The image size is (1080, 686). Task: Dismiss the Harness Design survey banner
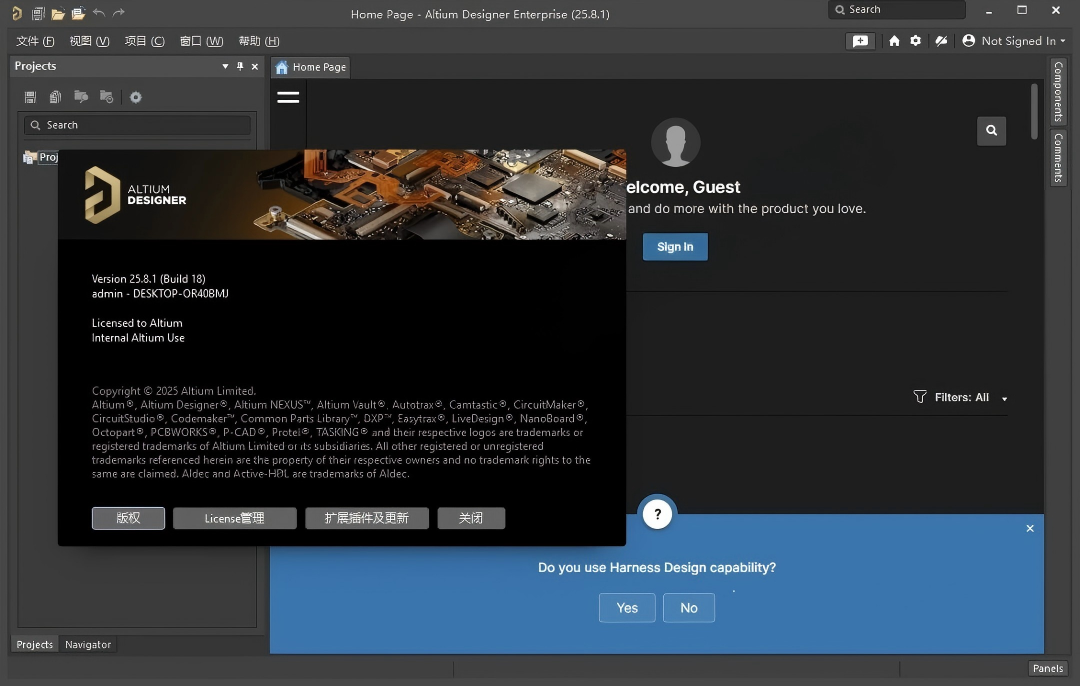pos(1030,528)
